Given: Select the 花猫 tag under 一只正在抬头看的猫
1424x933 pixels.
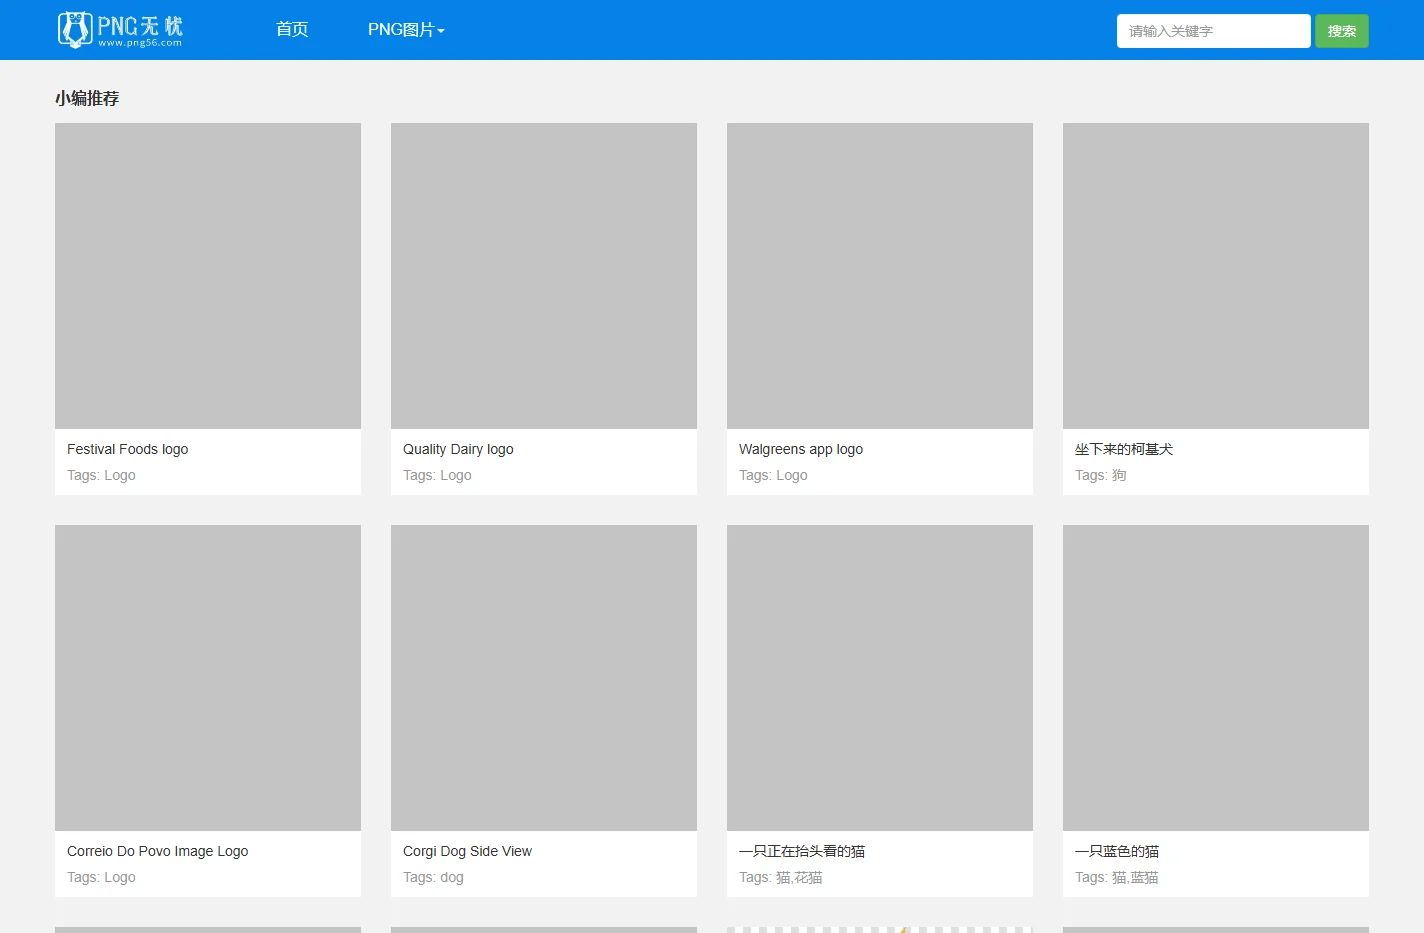Looking at the screenshot, I should [809, 877].
